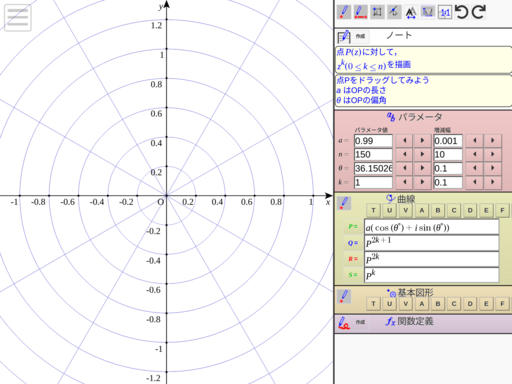Increase parameter θ with right arrow

422,168
